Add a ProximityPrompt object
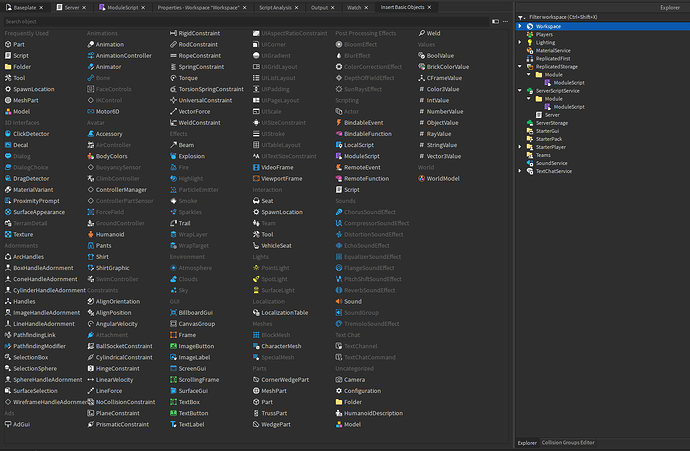The width and height of the screenshot is (690, 451). tap(32, 201)
